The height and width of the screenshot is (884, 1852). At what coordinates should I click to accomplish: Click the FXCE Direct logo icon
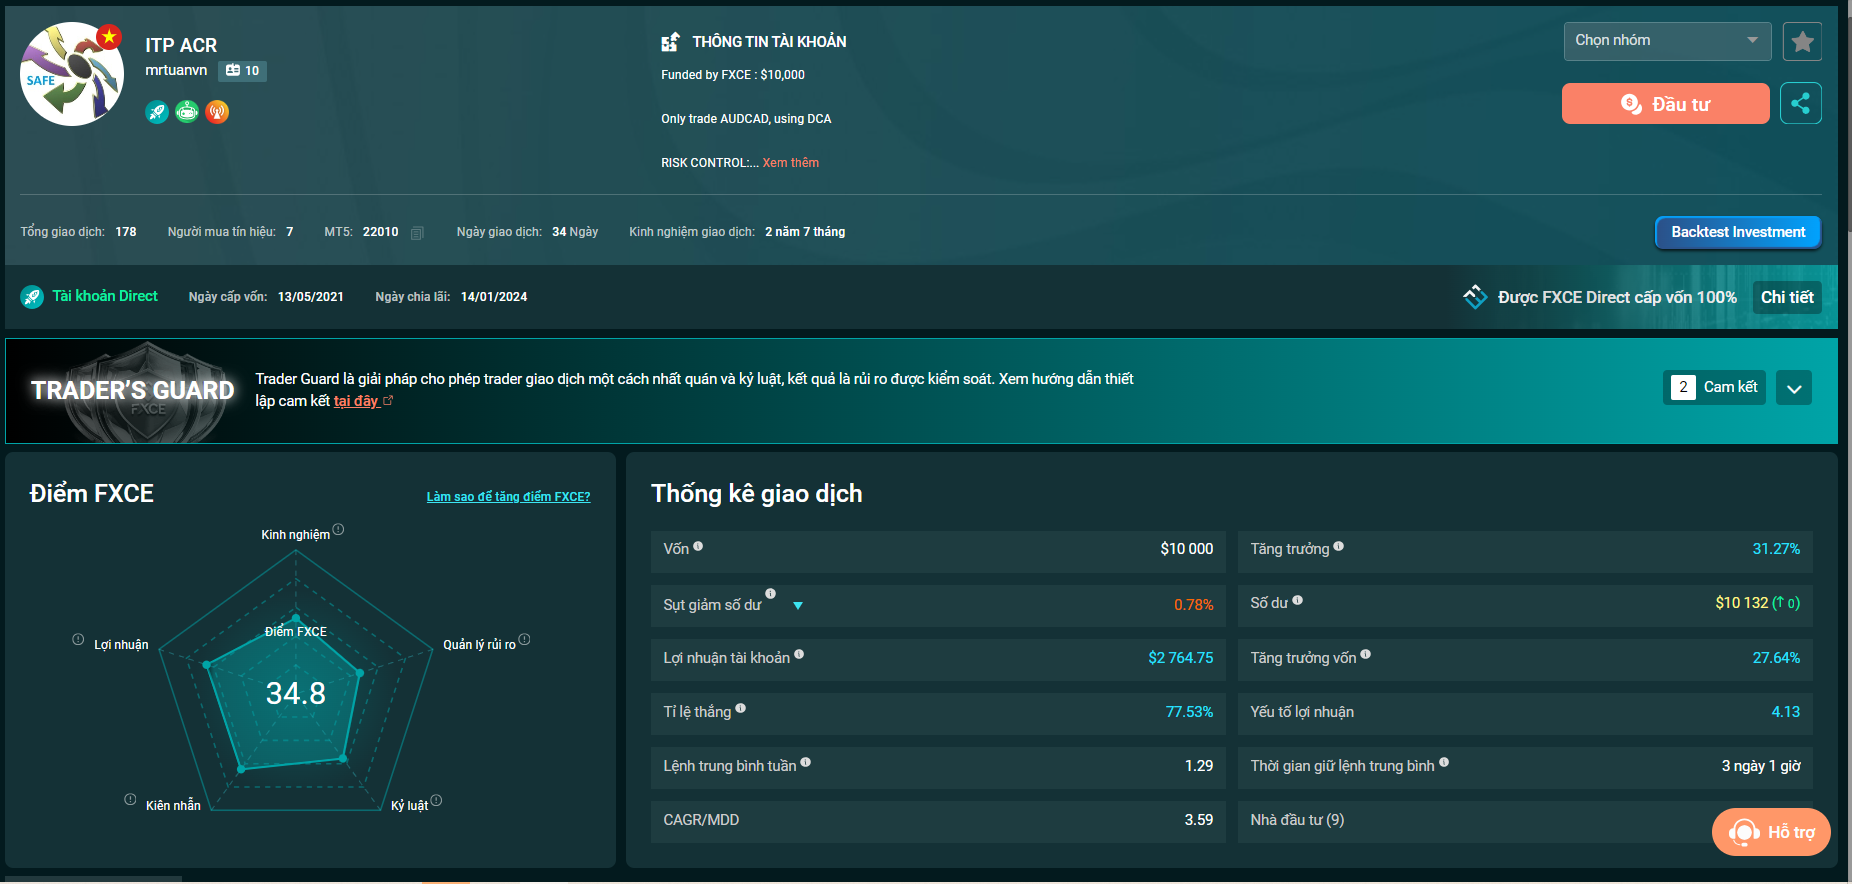click(x=1475, y=297)
